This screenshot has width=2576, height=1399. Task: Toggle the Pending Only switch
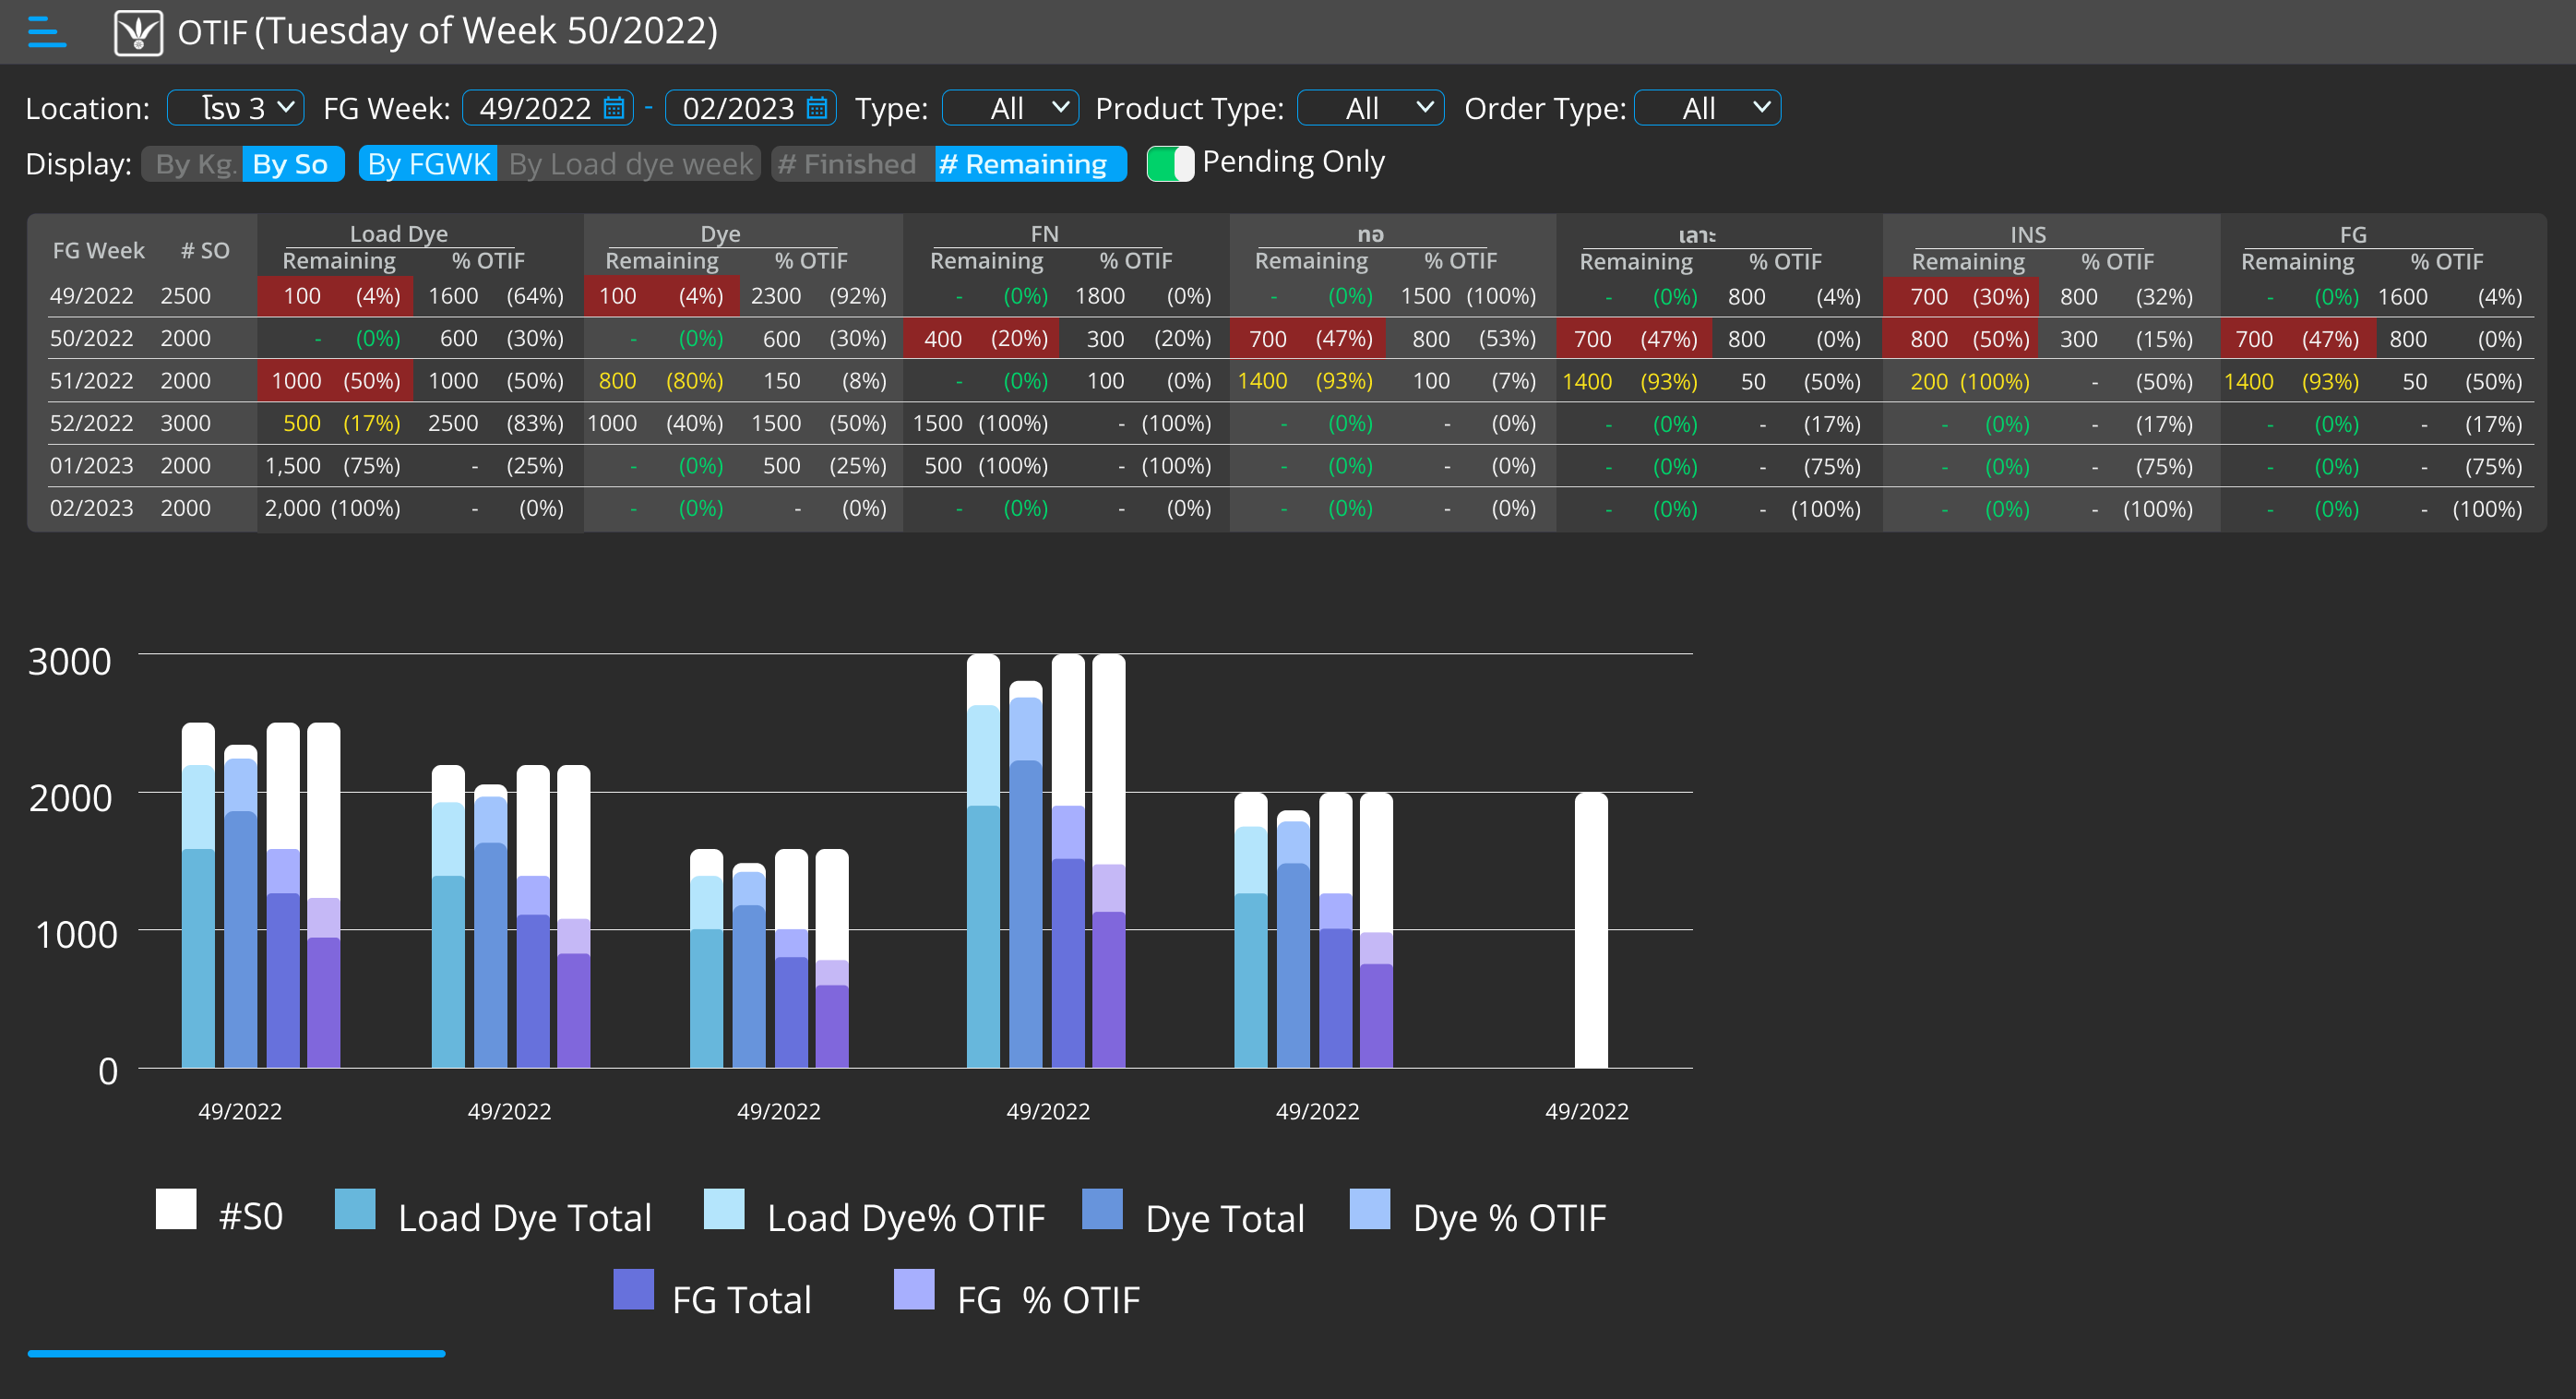(1169, 163)
